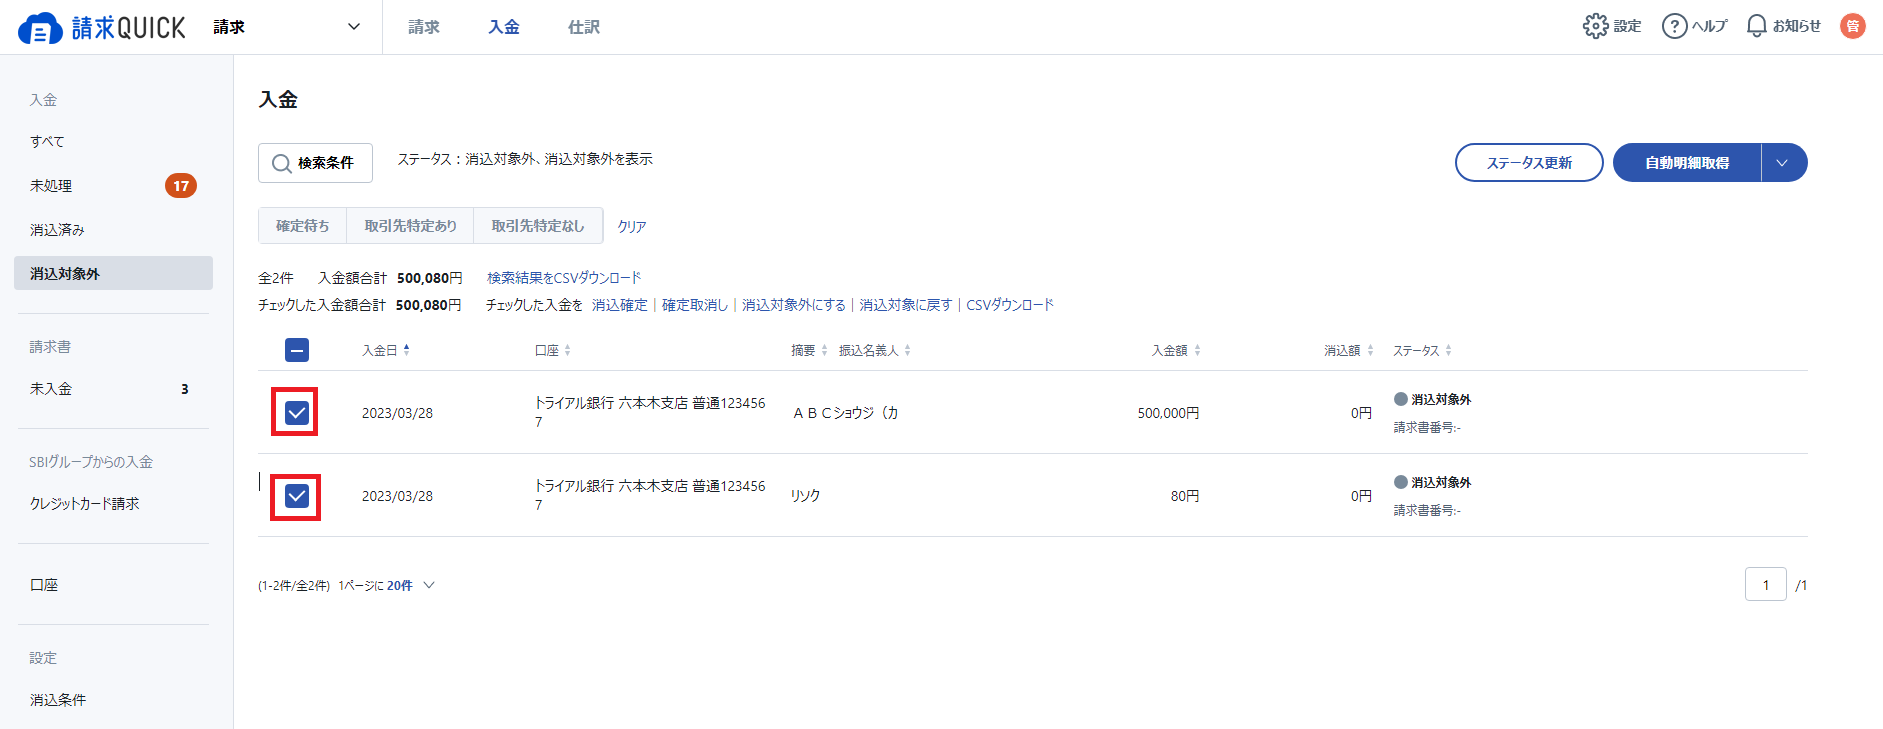Viewport: 1883px width, 729px height.
Task: Click the 検索条件 magnifier button
Action: coord(315,163)
